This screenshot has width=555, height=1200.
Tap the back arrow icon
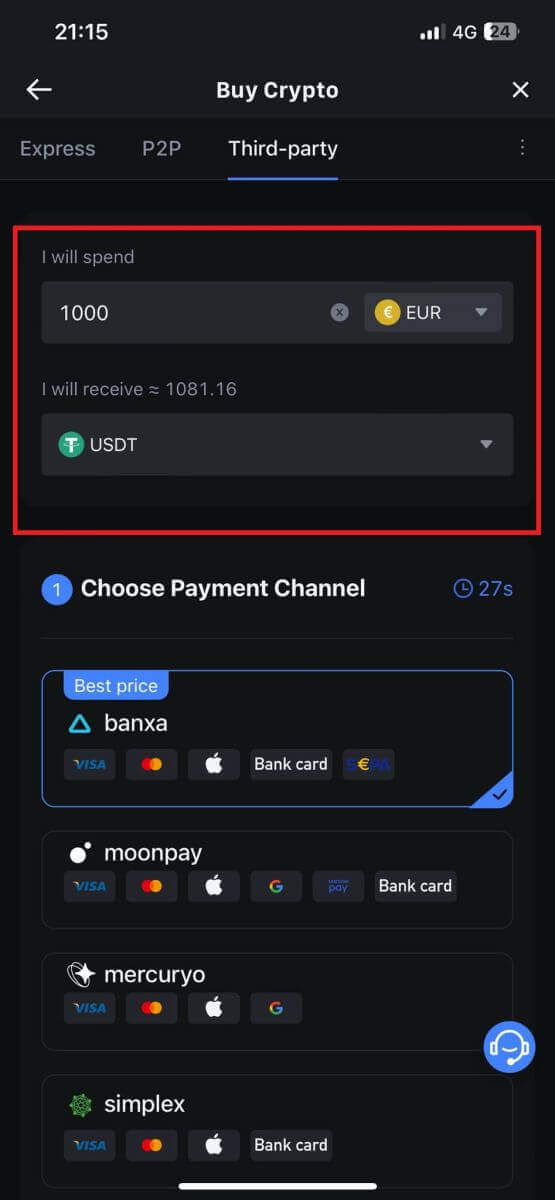click(38, 90)
